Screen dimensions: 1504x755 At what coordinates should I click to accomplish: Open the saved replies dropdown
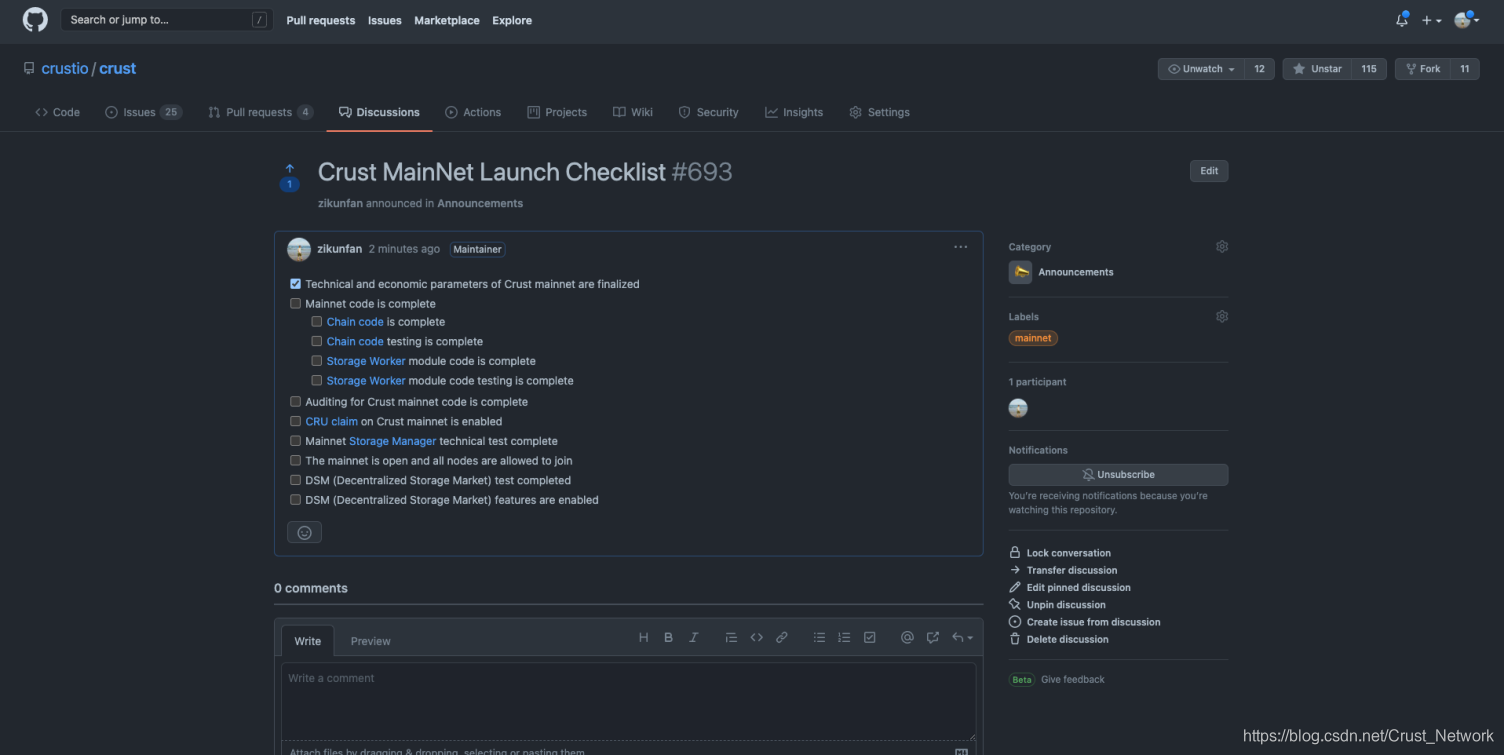click(962, 638)
